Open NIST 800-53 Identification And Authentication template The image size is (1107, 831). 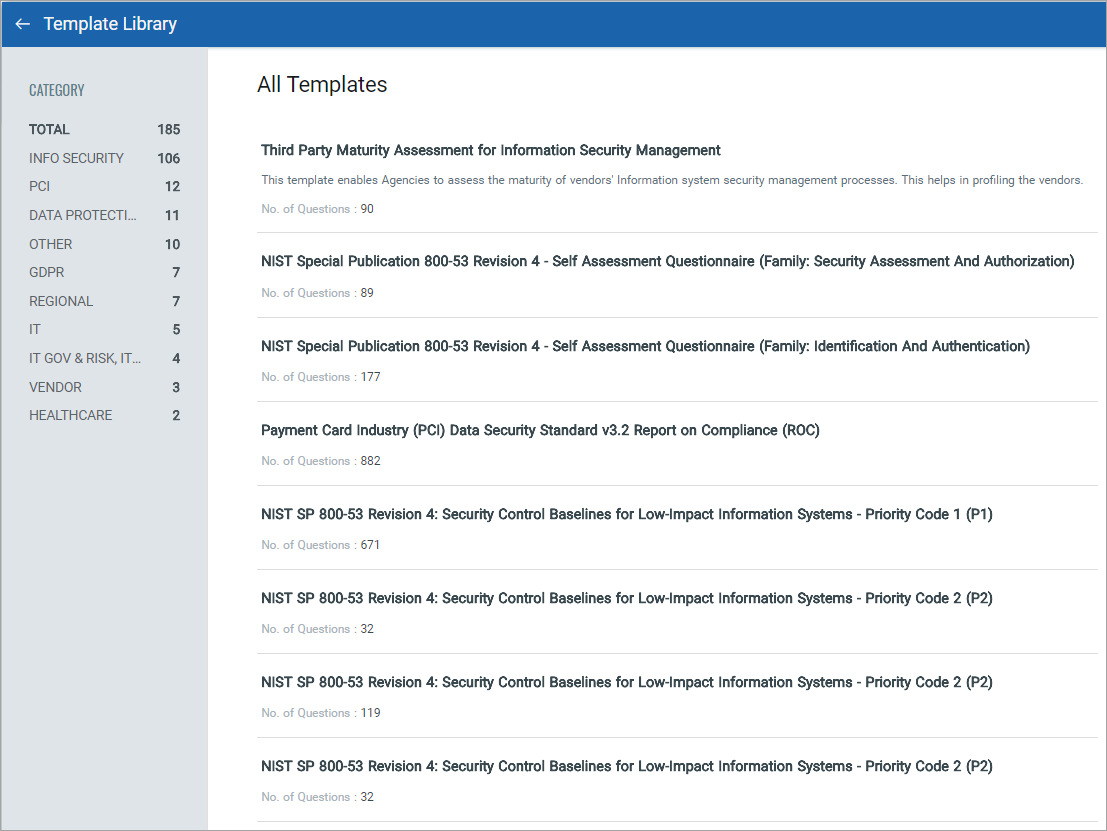(645, 346)
